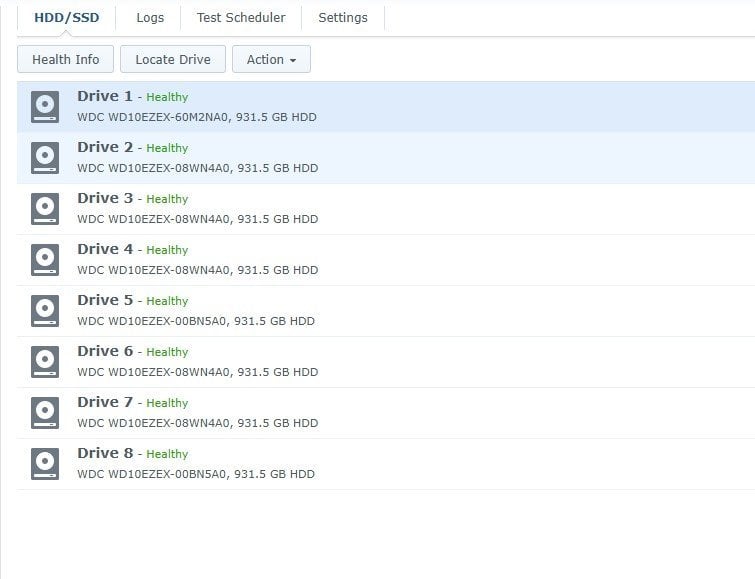Viewport: 755px width, 579px height.
Task: Expand the Action dropdown menu
Action: coord(271,59)
